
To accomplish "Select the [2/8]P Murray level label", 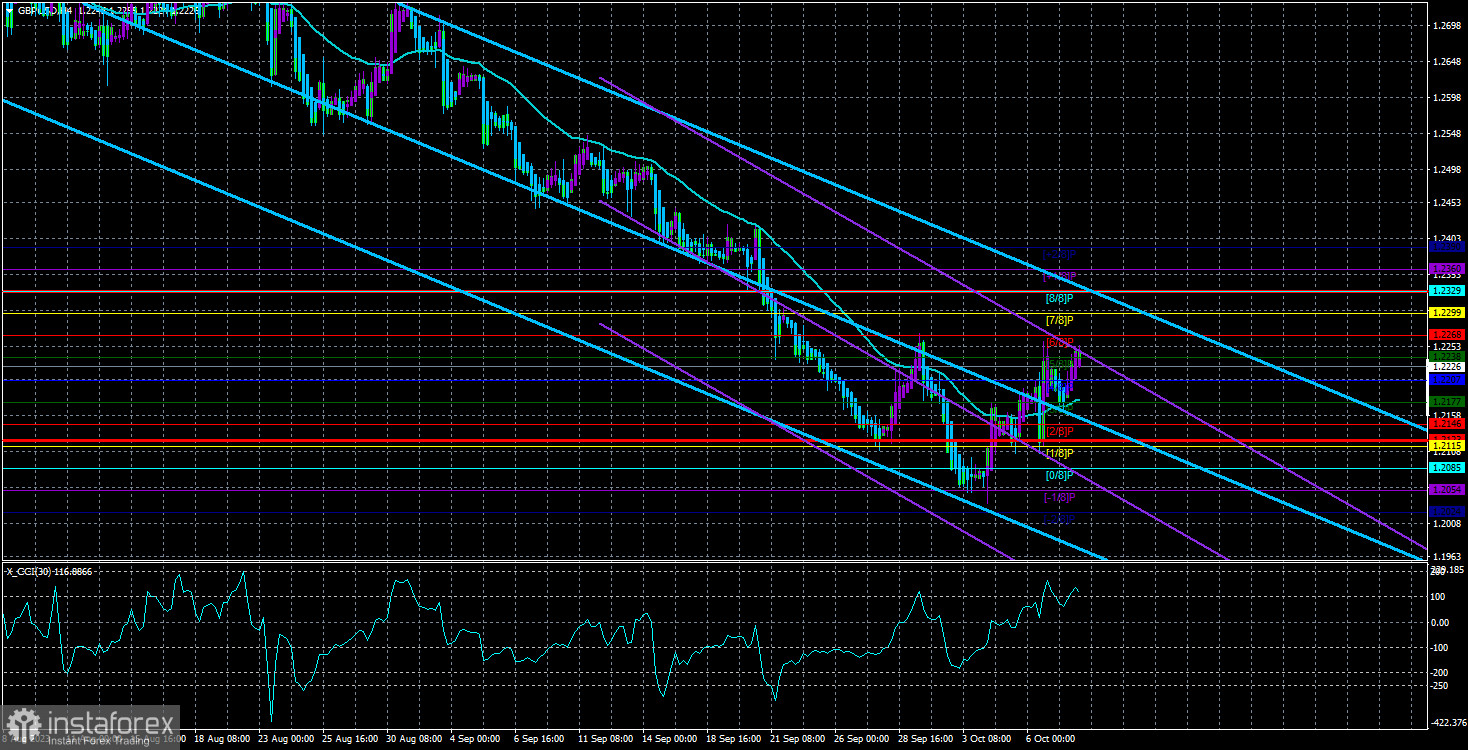I will [x=1059, y=431].
